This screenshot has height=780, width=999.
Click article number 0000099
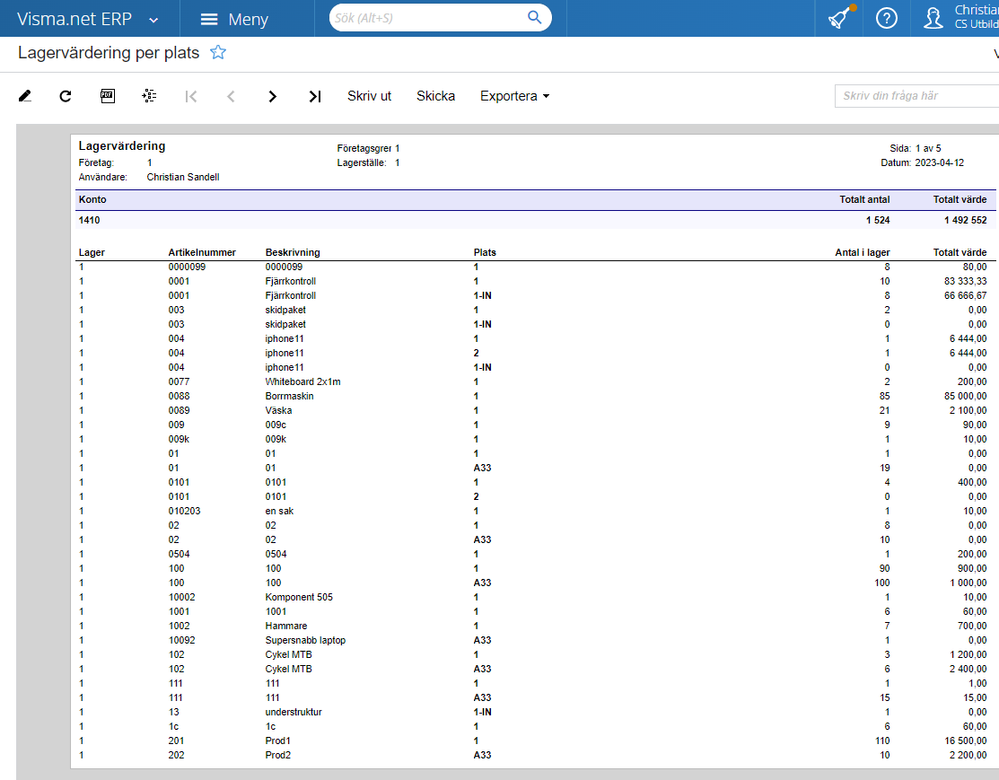point(187,267)
